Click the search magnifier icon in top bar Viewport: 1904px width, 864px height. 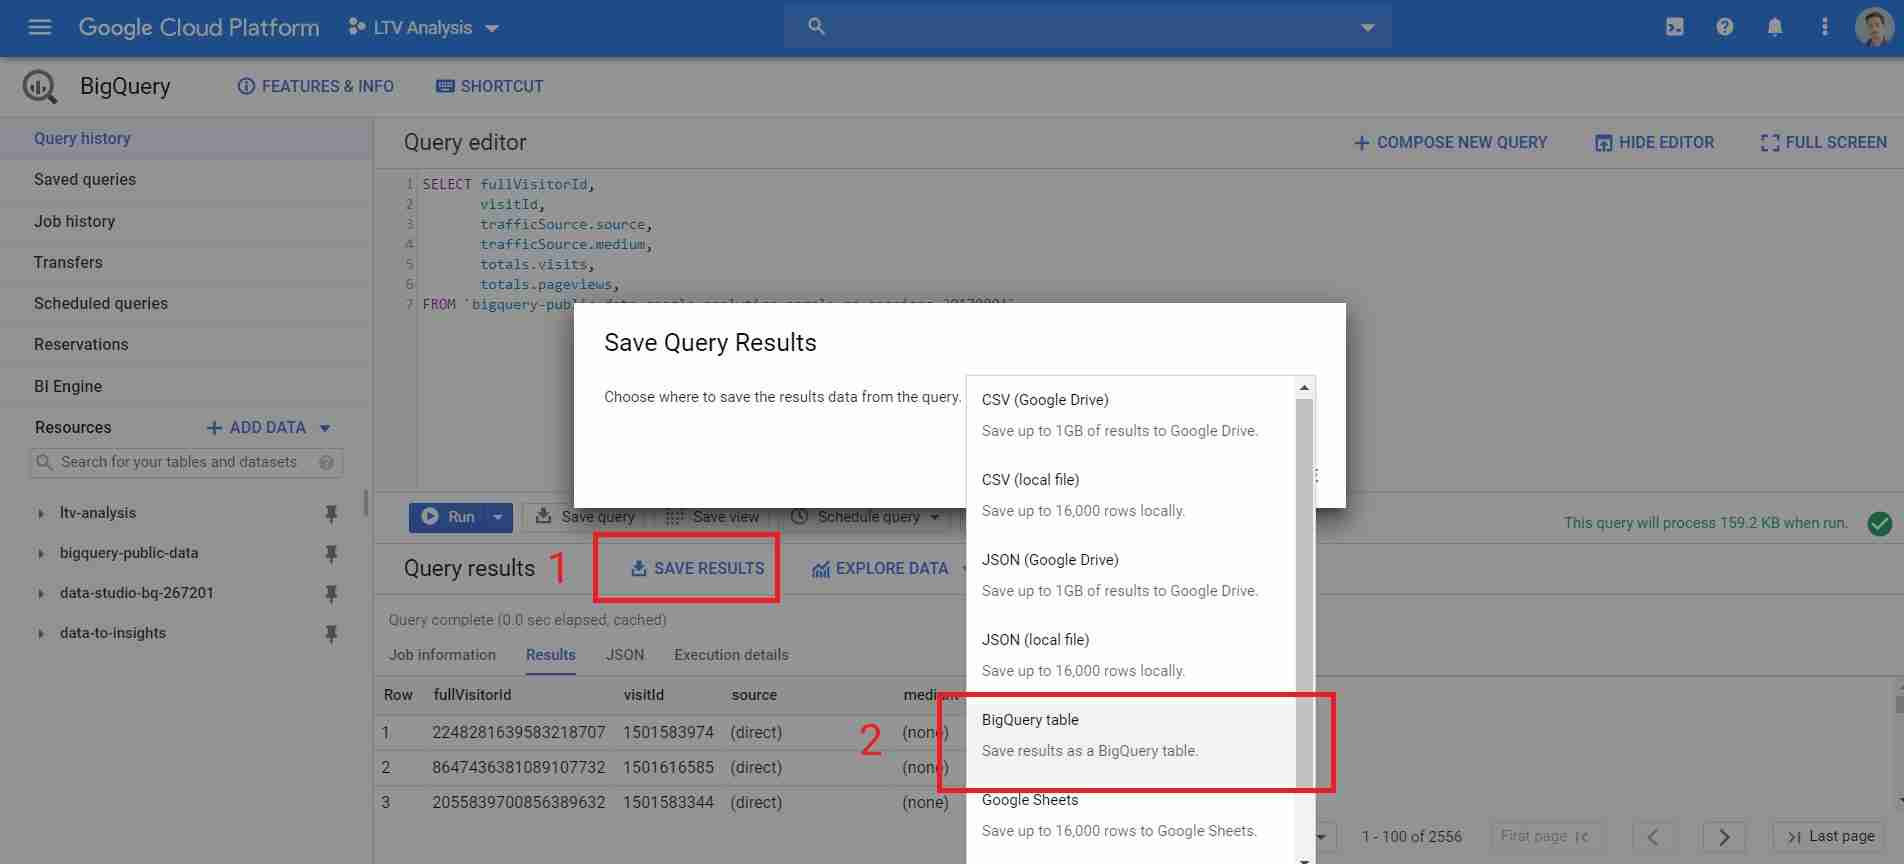click(816, 27)
